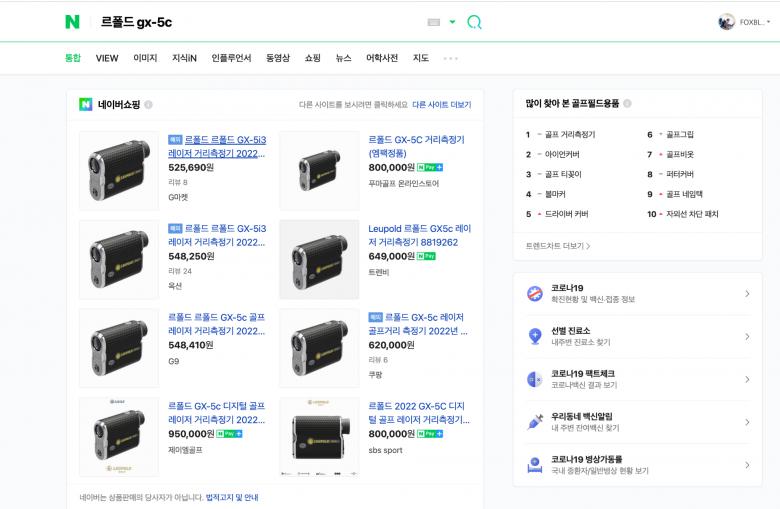780x509 pixels.
Task: Click the 우리동네 백신알림 syringe icon
Action: click(x=534, y=422)
